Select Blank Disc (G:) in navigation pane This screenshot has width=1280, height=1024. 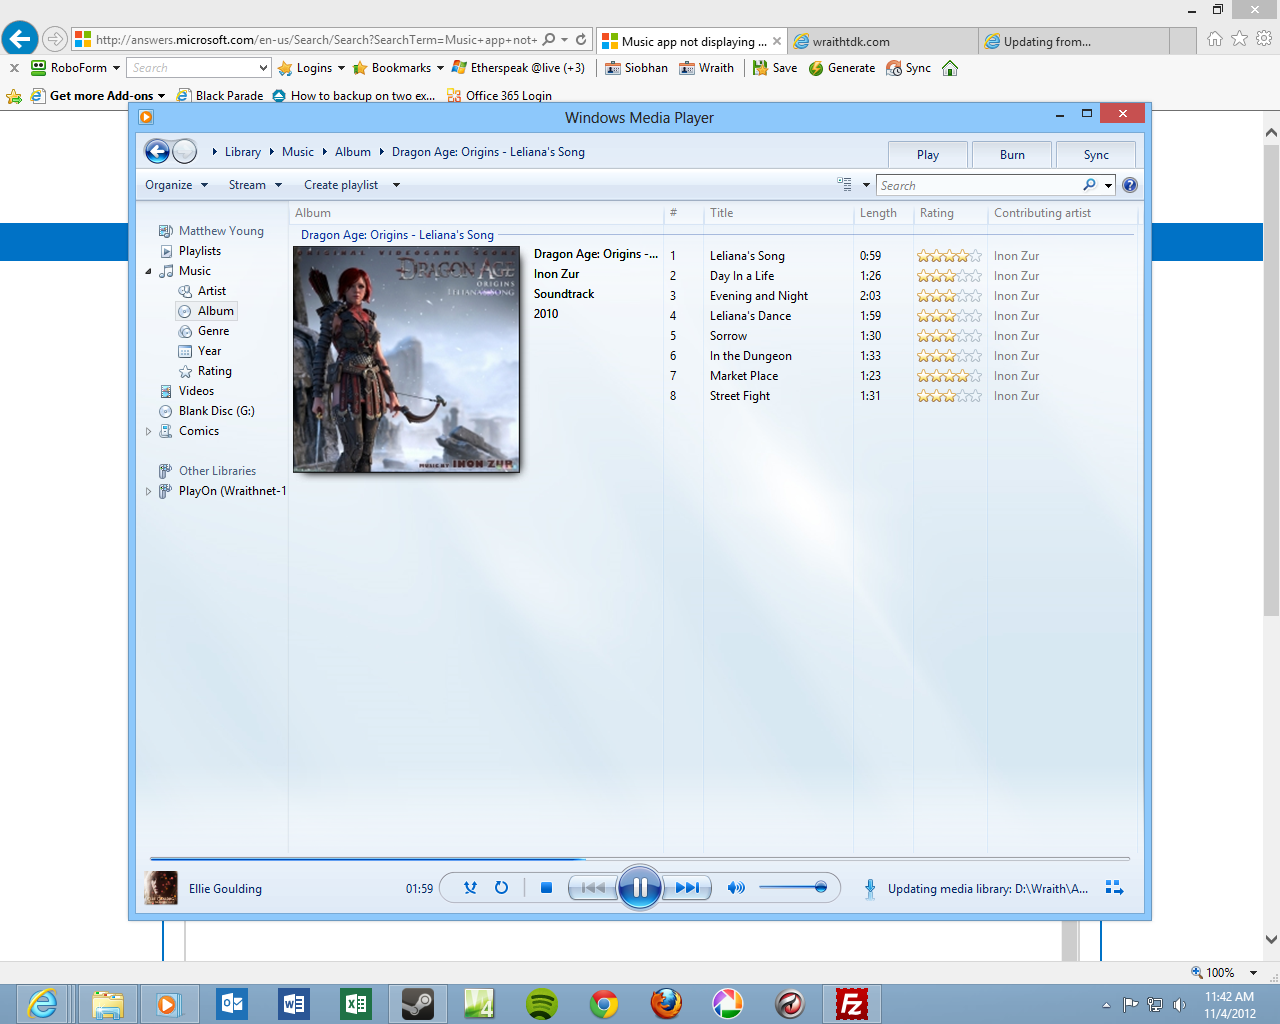click(216, 411)
